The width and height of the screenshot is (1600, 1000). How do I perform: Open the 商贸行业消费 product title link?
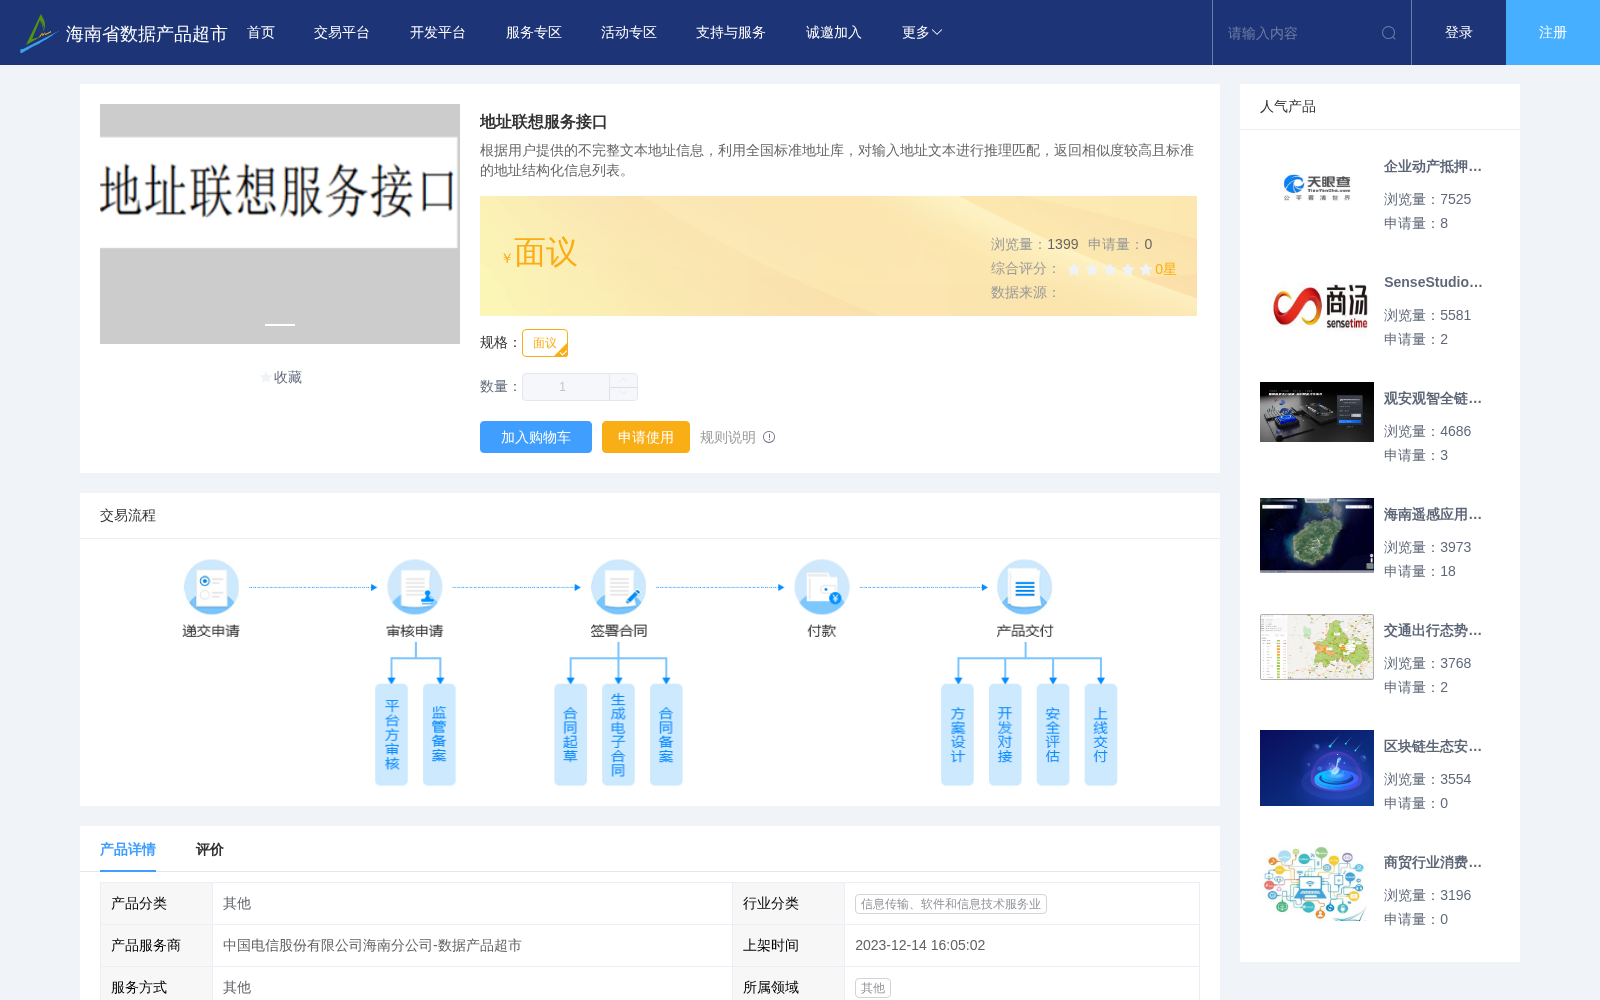pos(1433,863)
